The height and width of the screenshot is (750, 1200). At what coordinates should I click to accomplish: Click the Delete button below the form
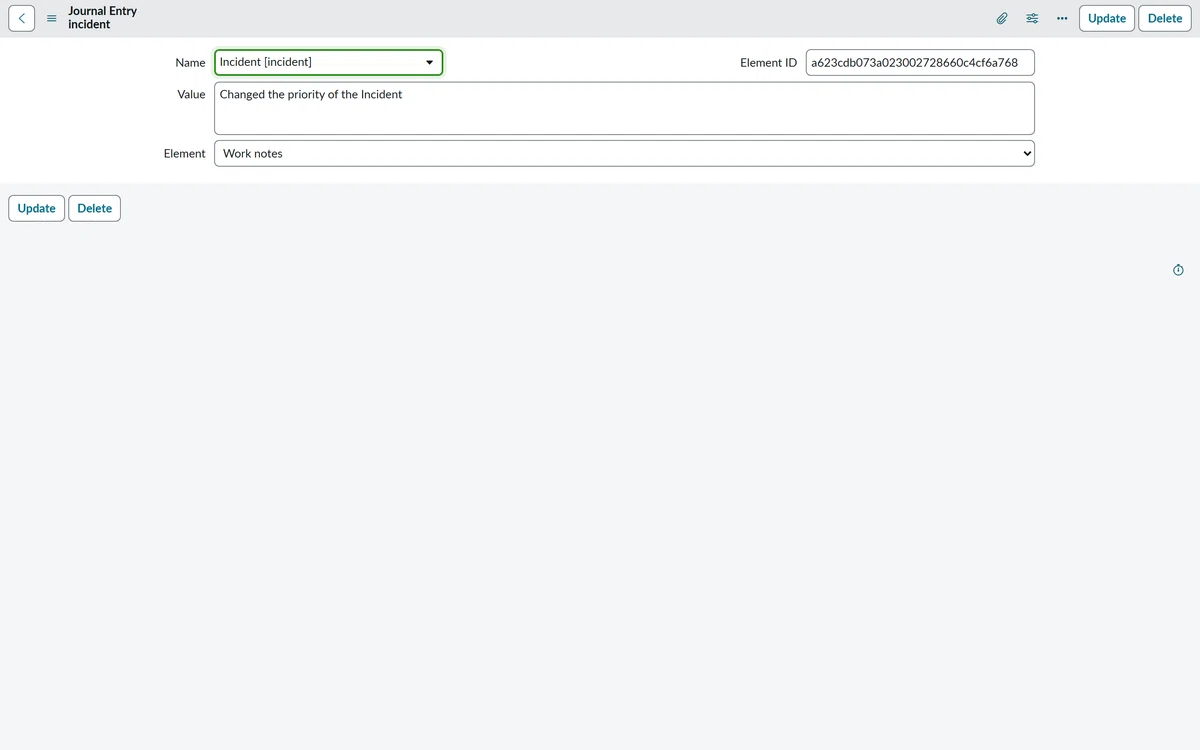[x=95, y=208]
